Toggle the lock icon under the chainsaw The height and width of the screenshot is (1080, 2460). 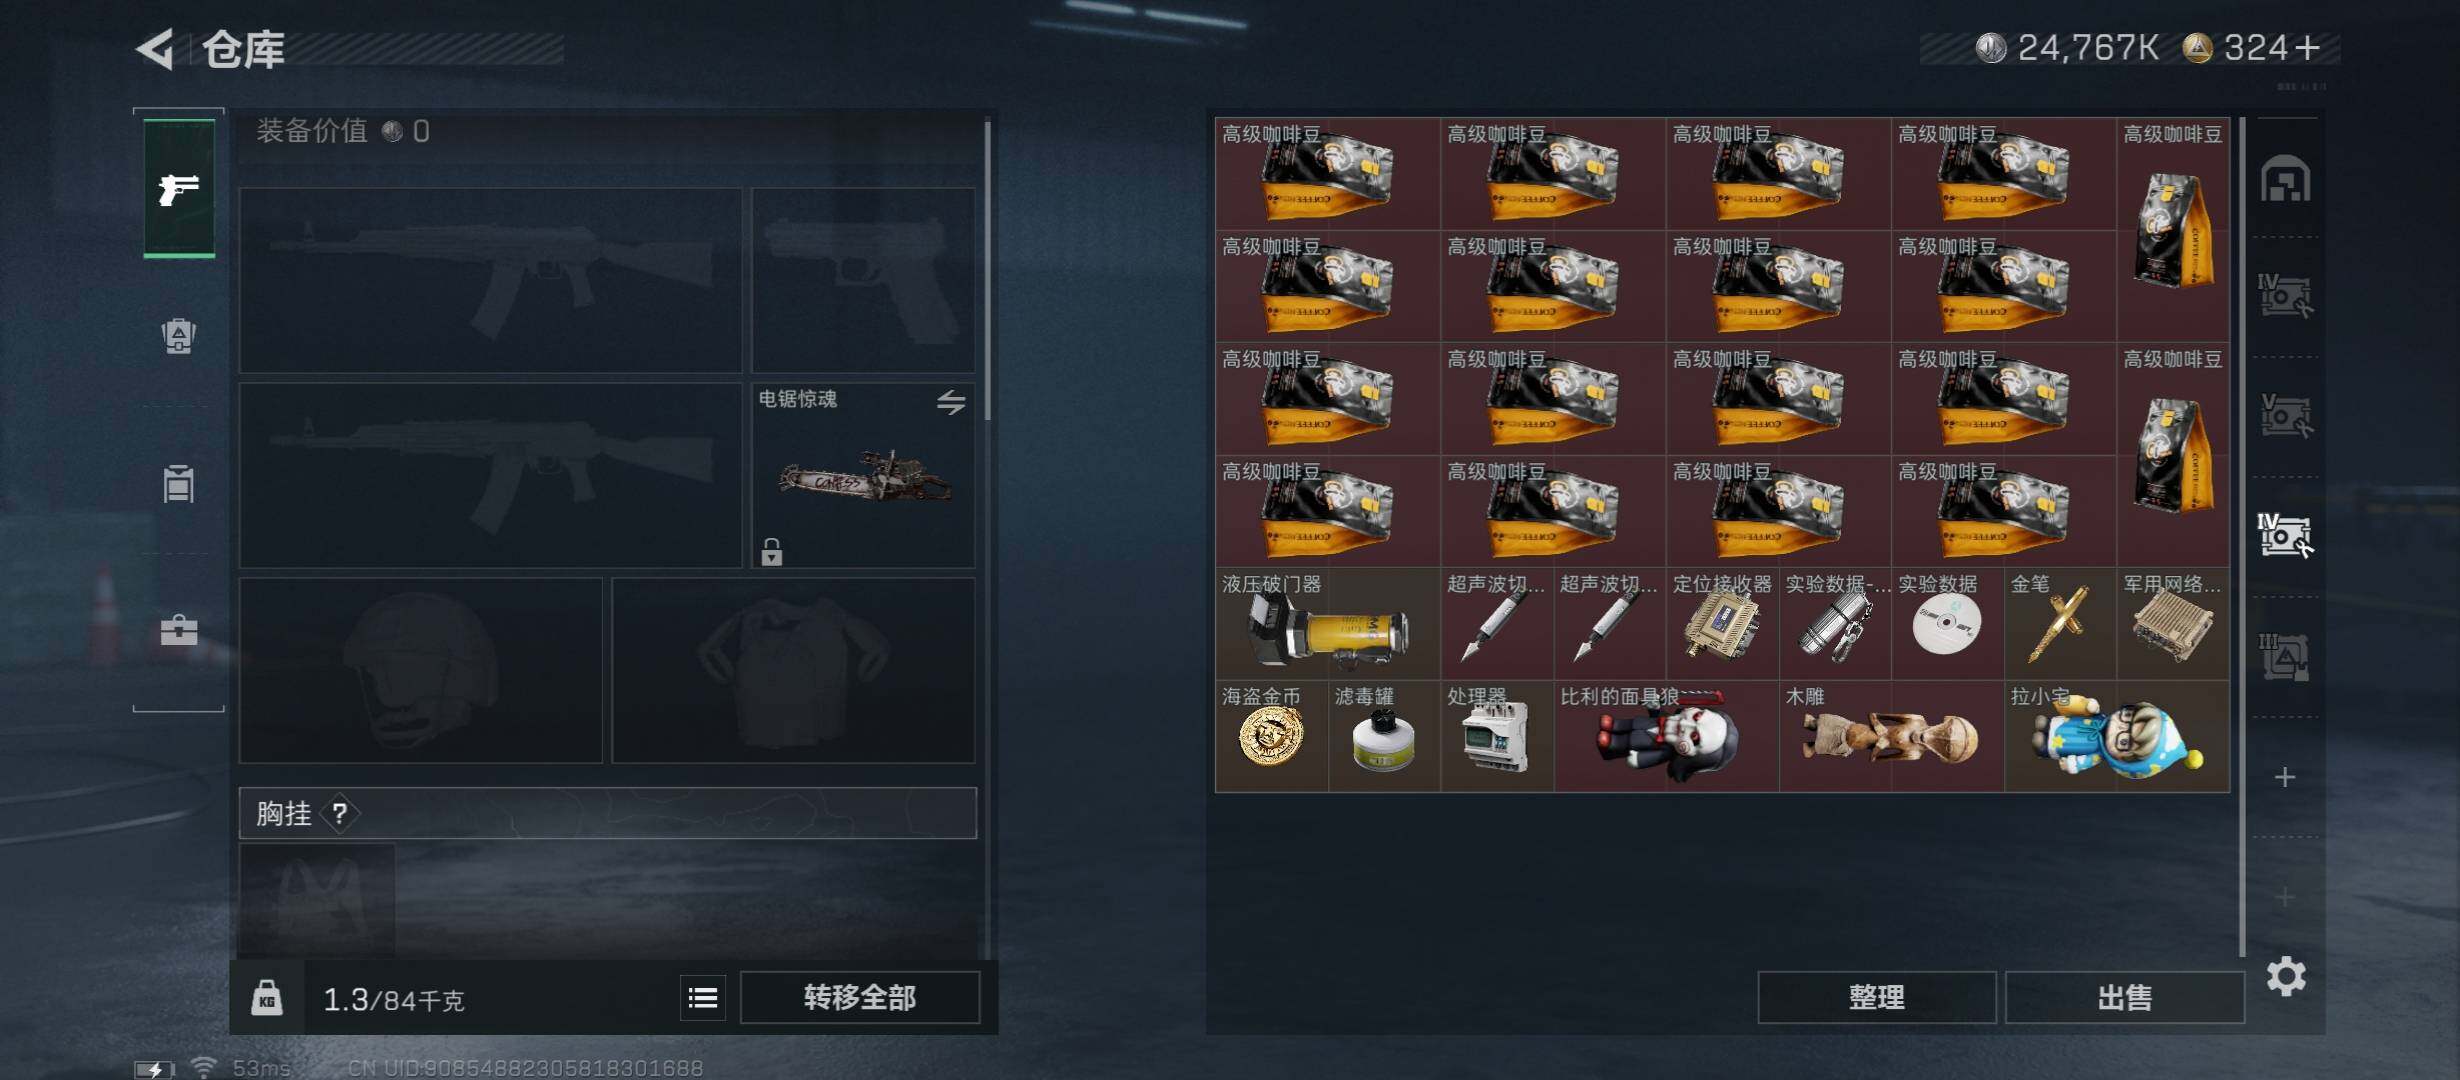click(771, 551)
